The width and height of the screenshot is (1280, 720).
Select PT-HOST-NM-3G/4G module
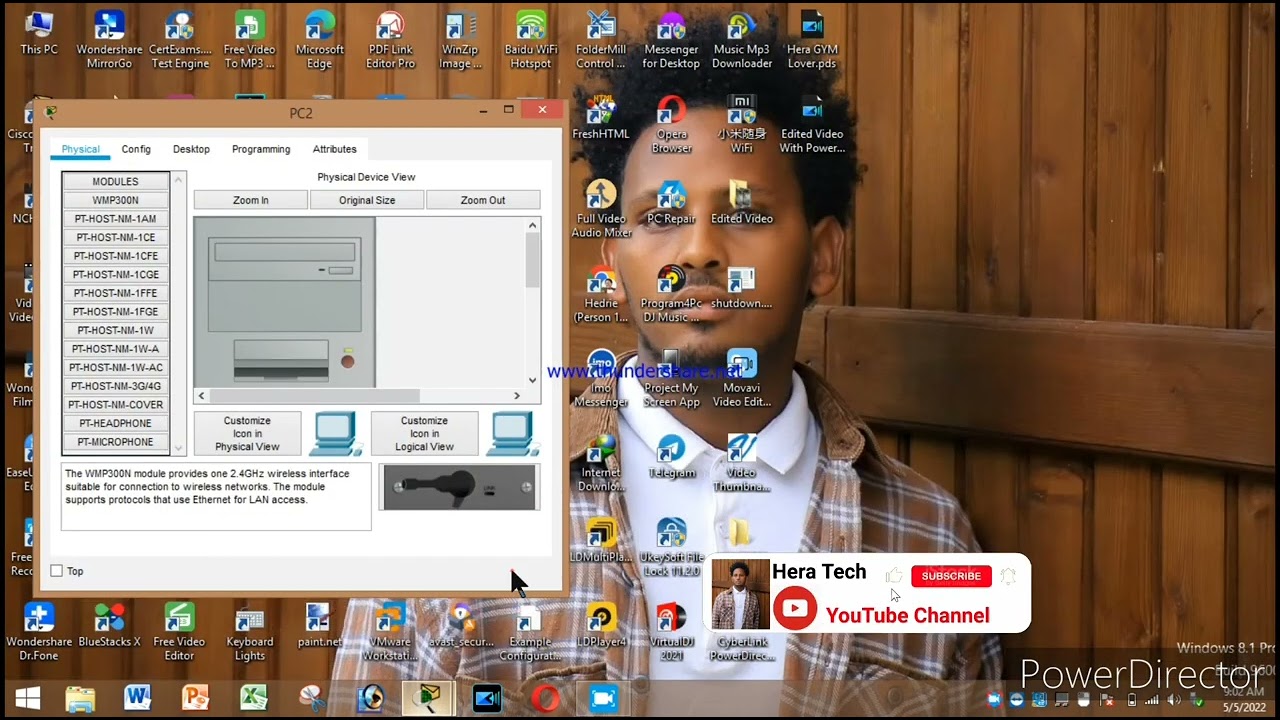click(116, 386)
